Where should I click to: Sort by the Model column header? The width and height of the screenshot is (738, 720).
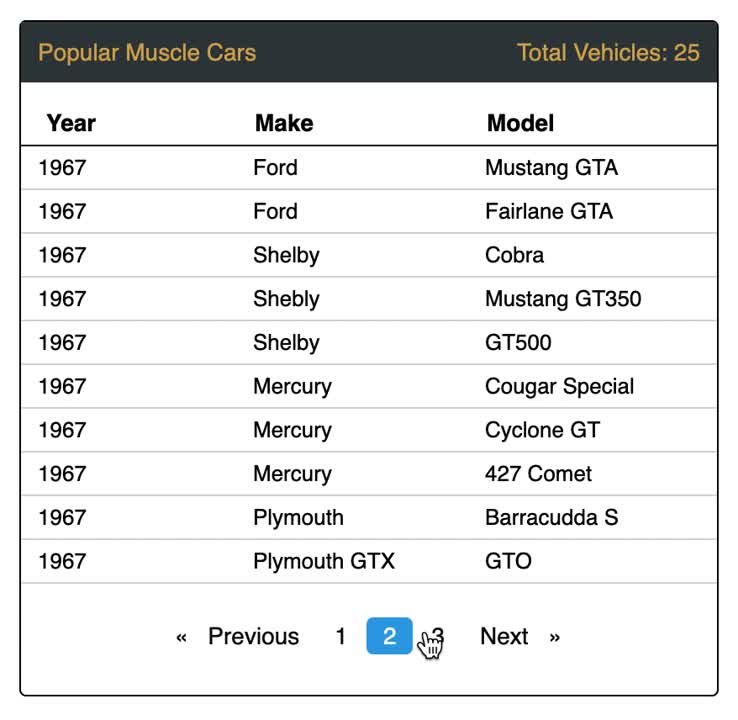point(520,123)
